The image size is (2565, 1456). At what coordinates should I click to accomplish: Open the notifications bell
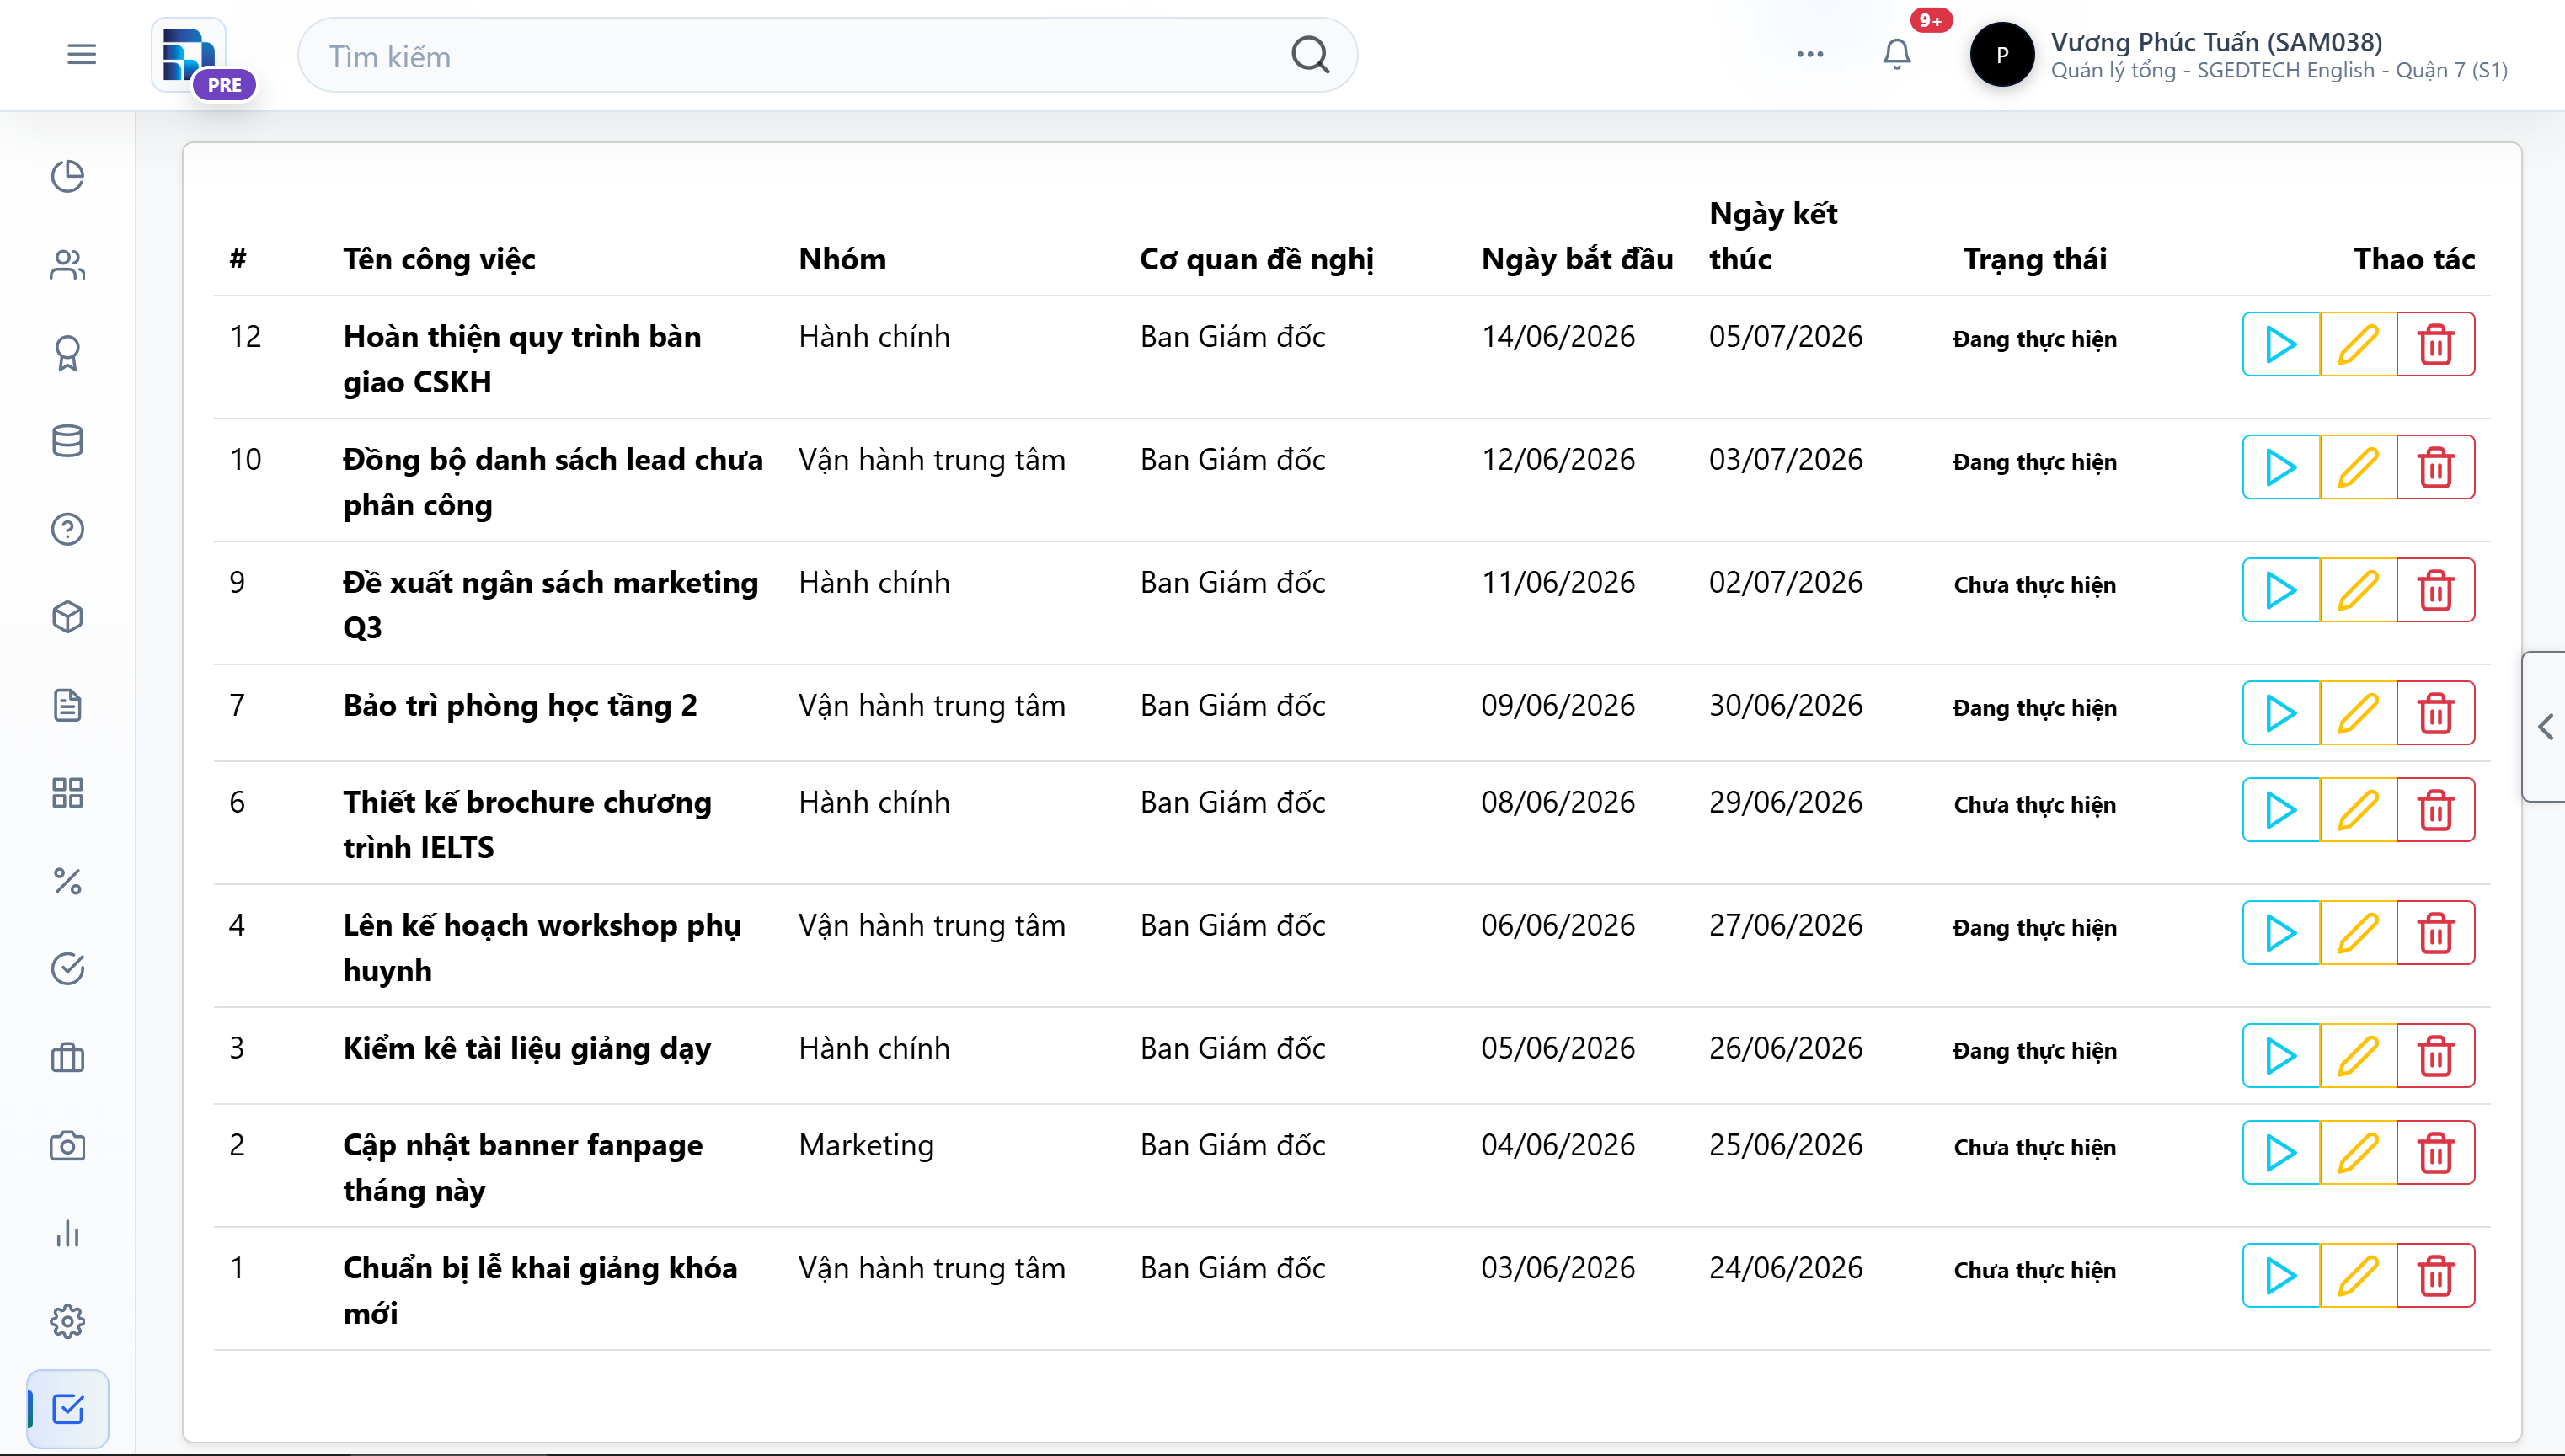1897,54
